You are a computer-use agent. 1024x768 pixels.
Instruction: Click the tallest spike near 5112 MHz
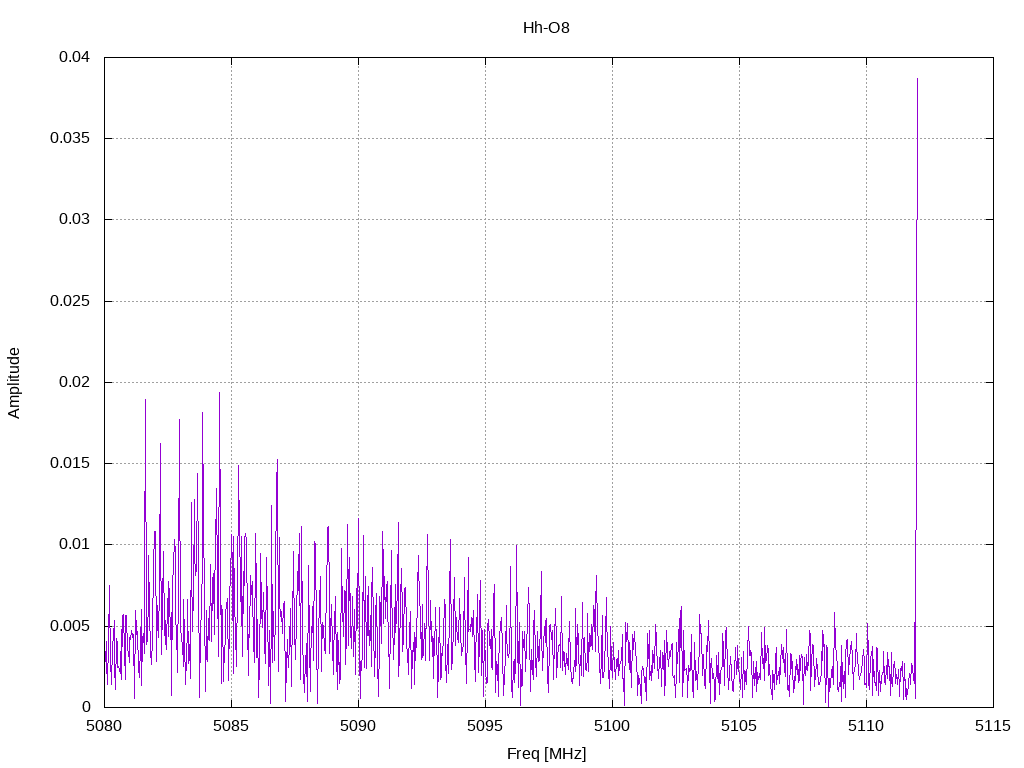(916, 388)
